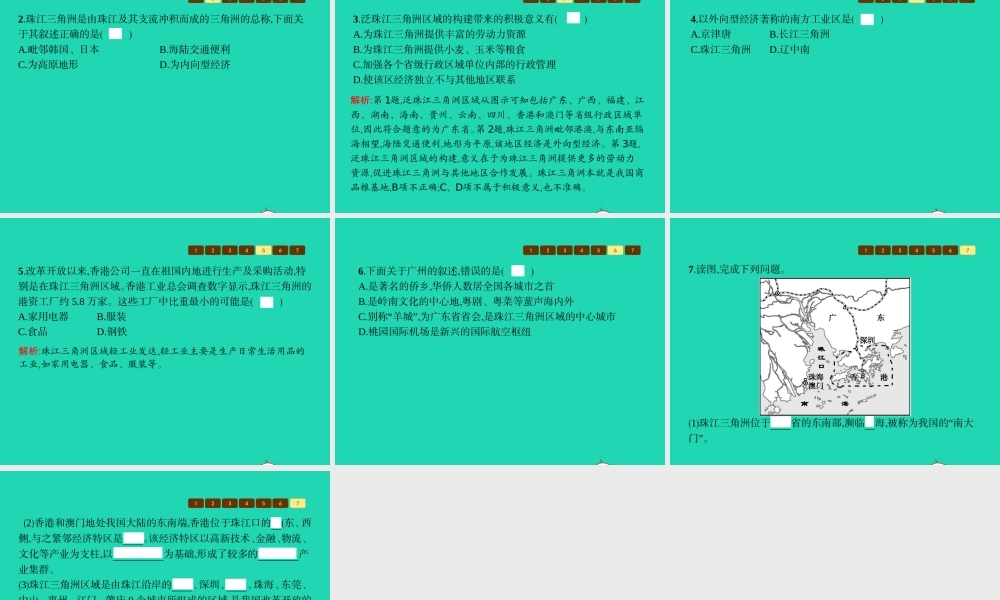Select option A.家用电器
Viewport: 1000px width, 600px height.
(x=43, y=317)
